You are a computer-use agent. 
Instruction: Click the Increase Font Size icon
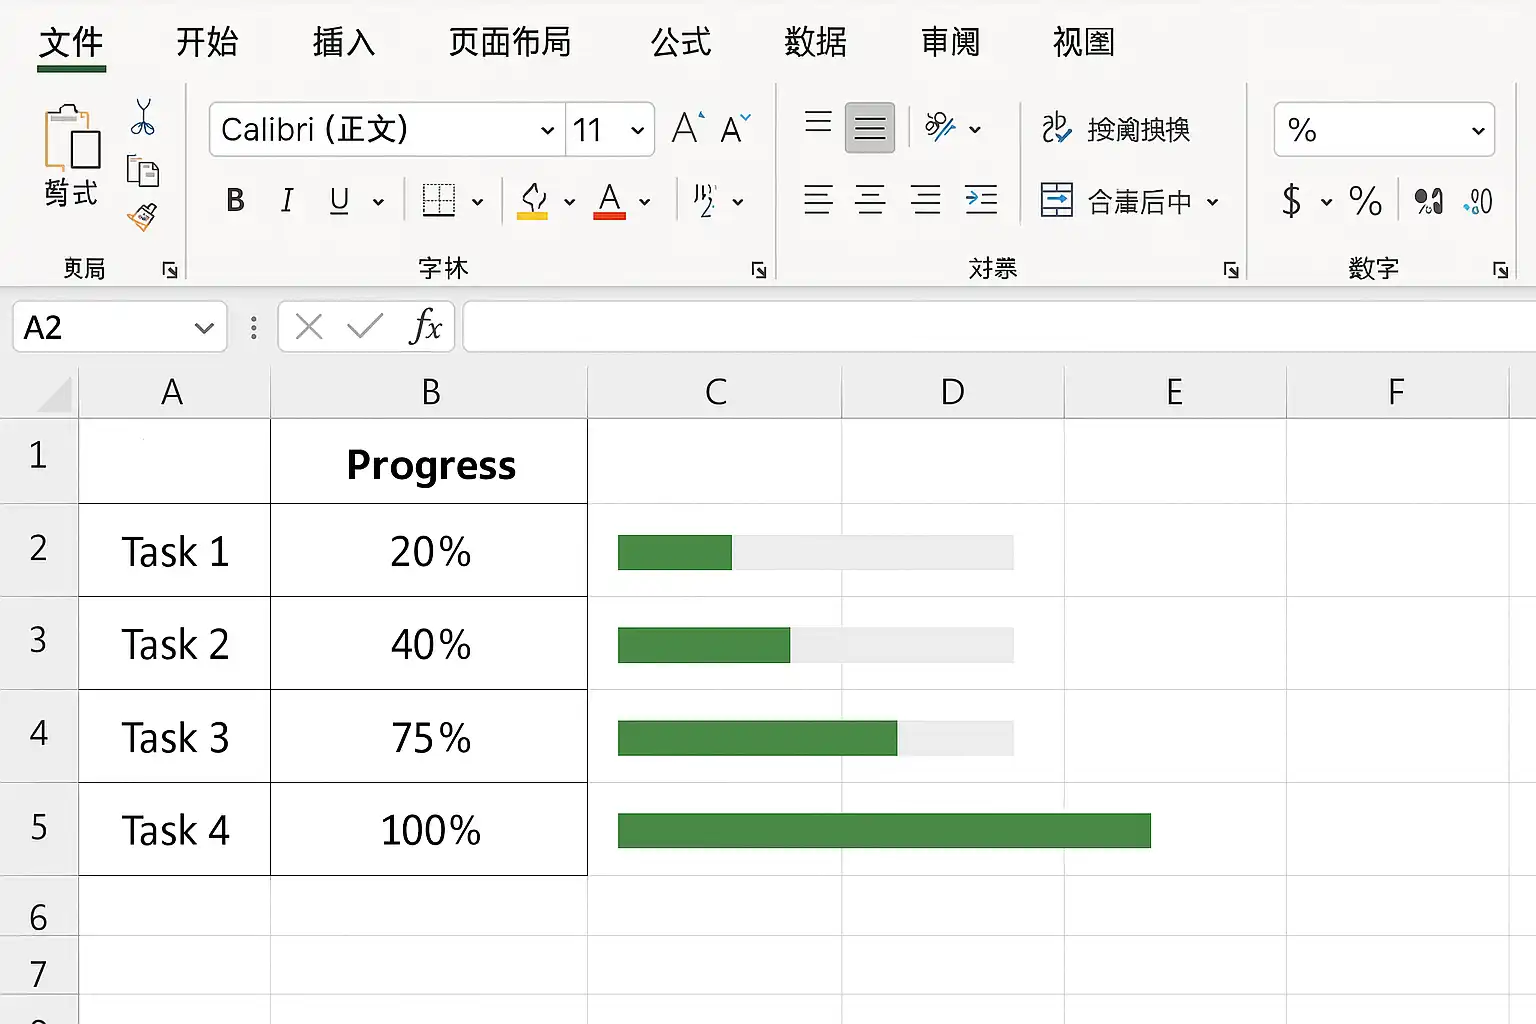point(688,128)
